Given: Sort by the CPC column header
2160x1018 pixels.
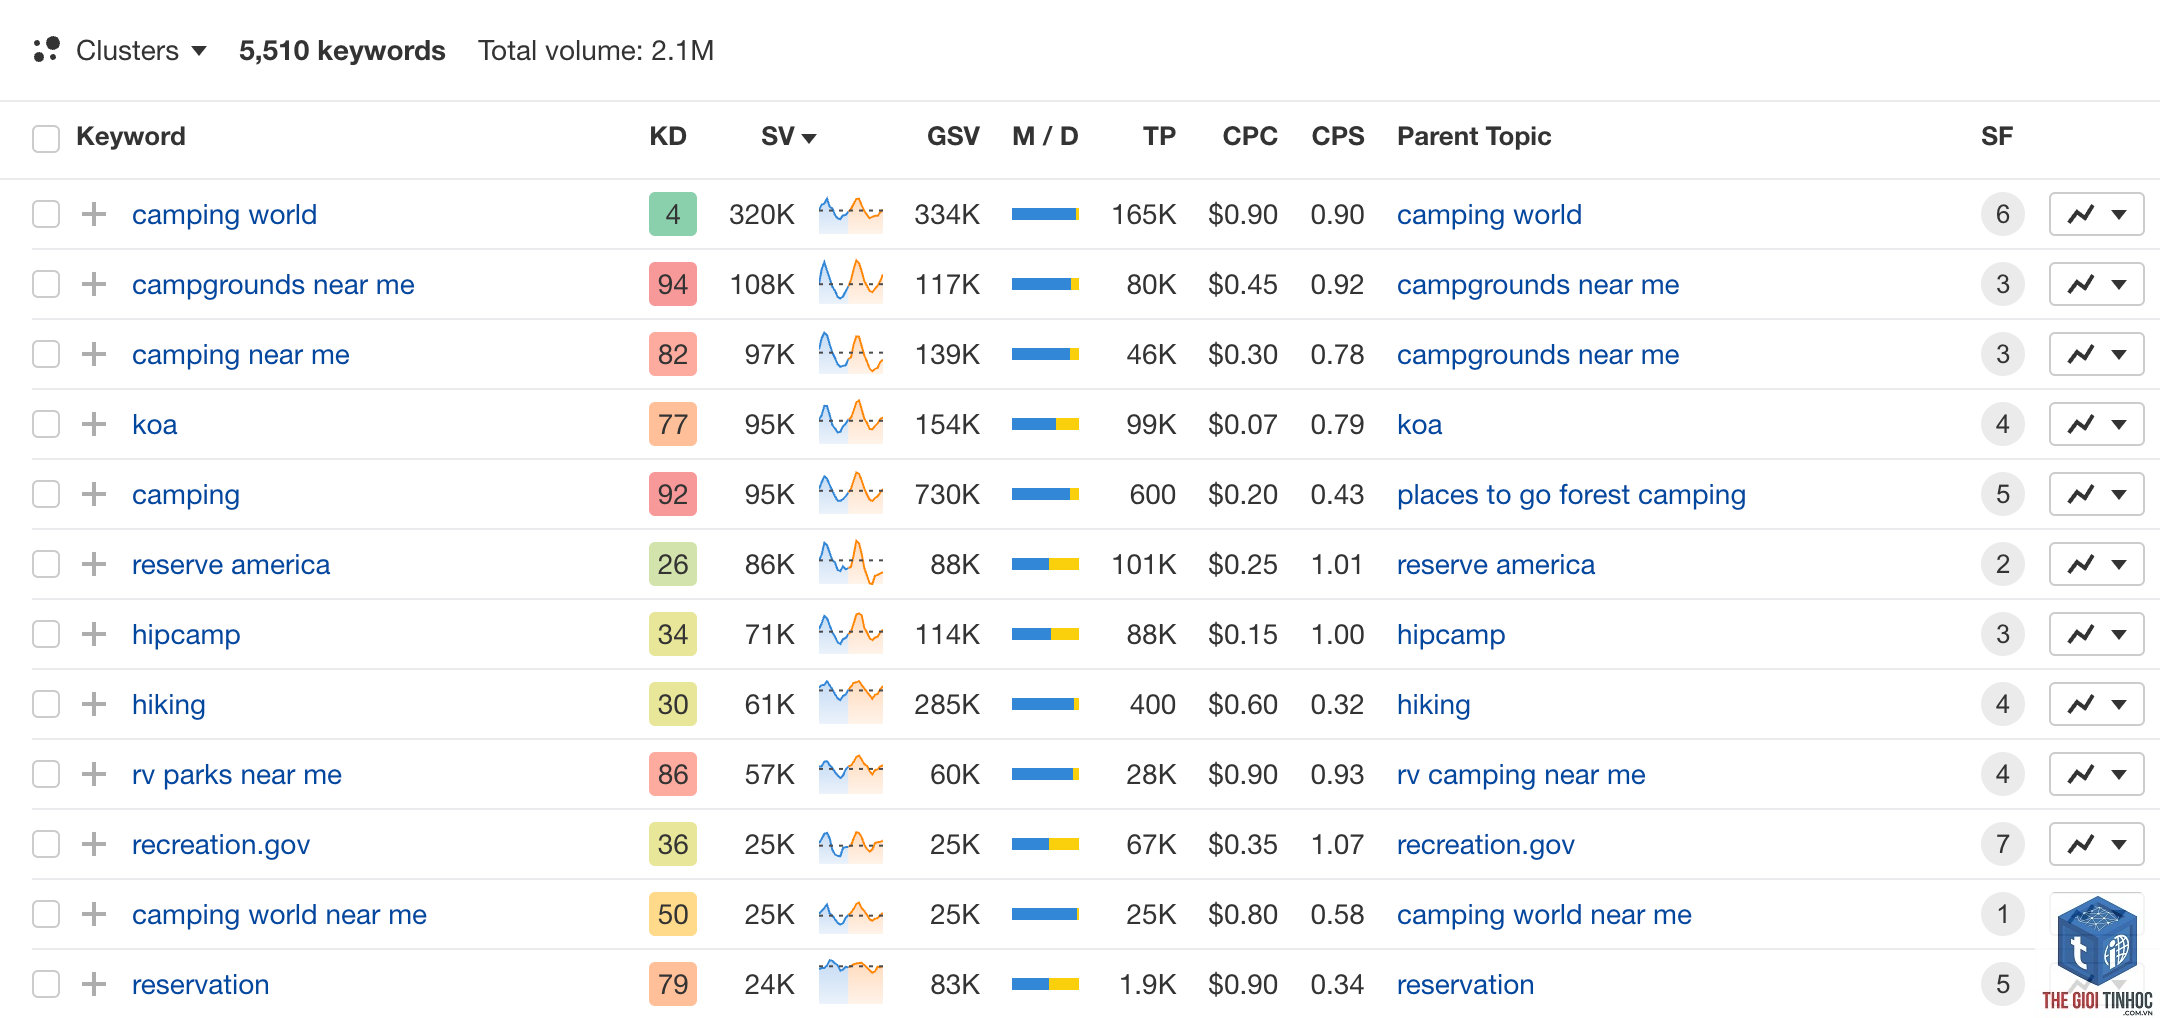Looking at the screenshot, I should tap(1250, 136).
